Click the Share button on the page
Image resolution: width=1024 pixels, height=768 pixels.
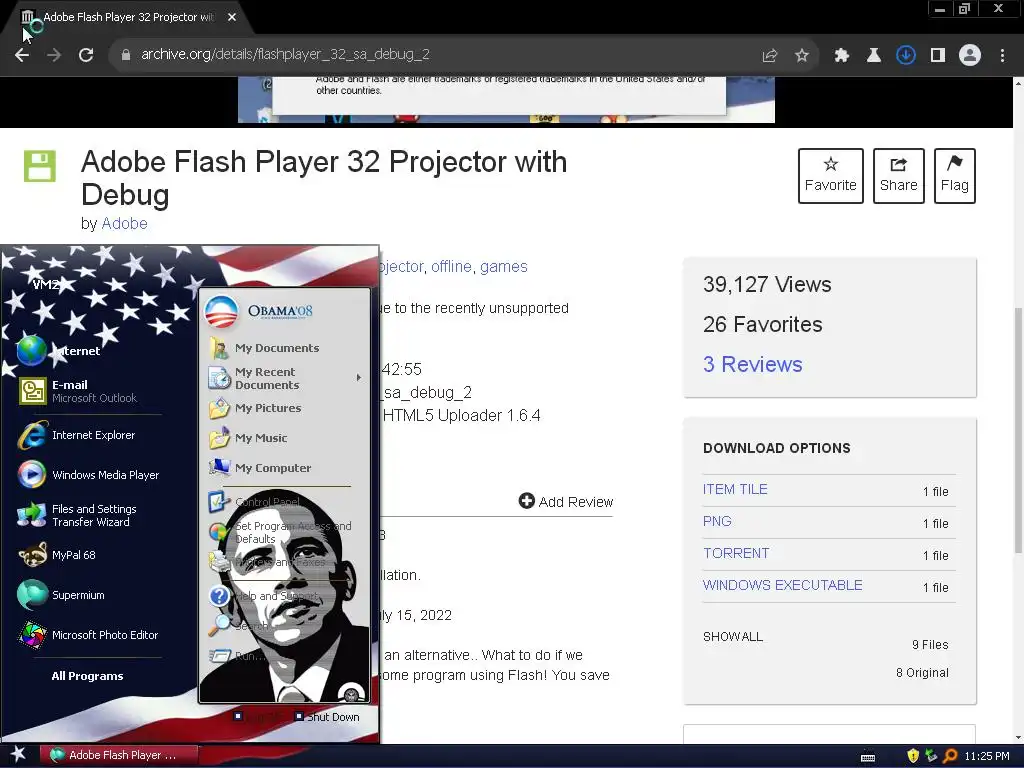[899, 176]
